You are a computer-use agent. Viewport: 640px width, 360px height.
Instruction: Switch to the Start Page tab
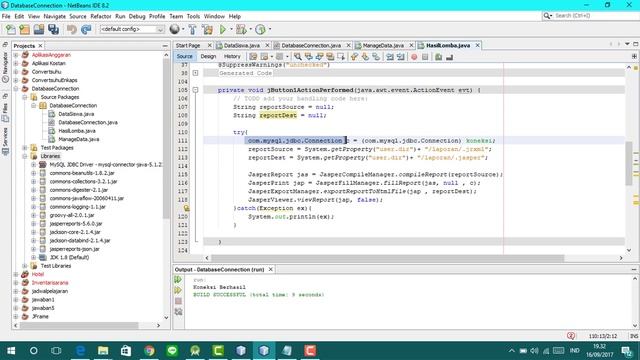(x=188, y=45)
